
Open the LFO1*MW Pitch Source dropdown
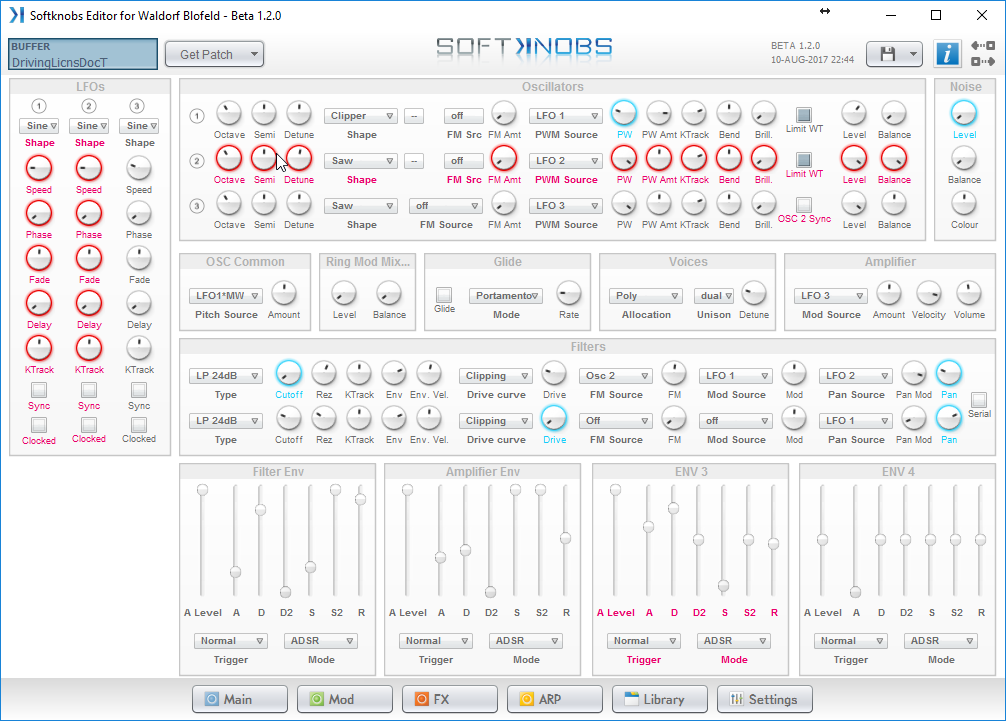click(x=226, y=296)
